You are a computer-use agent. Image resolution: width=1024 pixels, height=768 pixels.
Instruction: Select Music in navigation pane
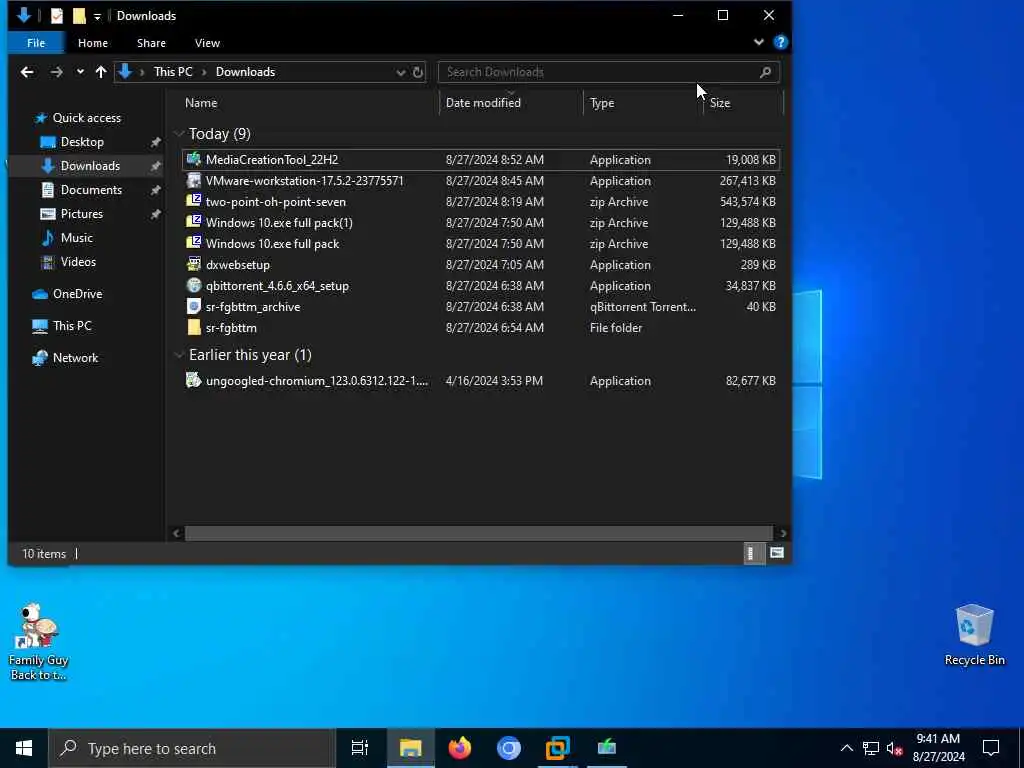point(76,238)
